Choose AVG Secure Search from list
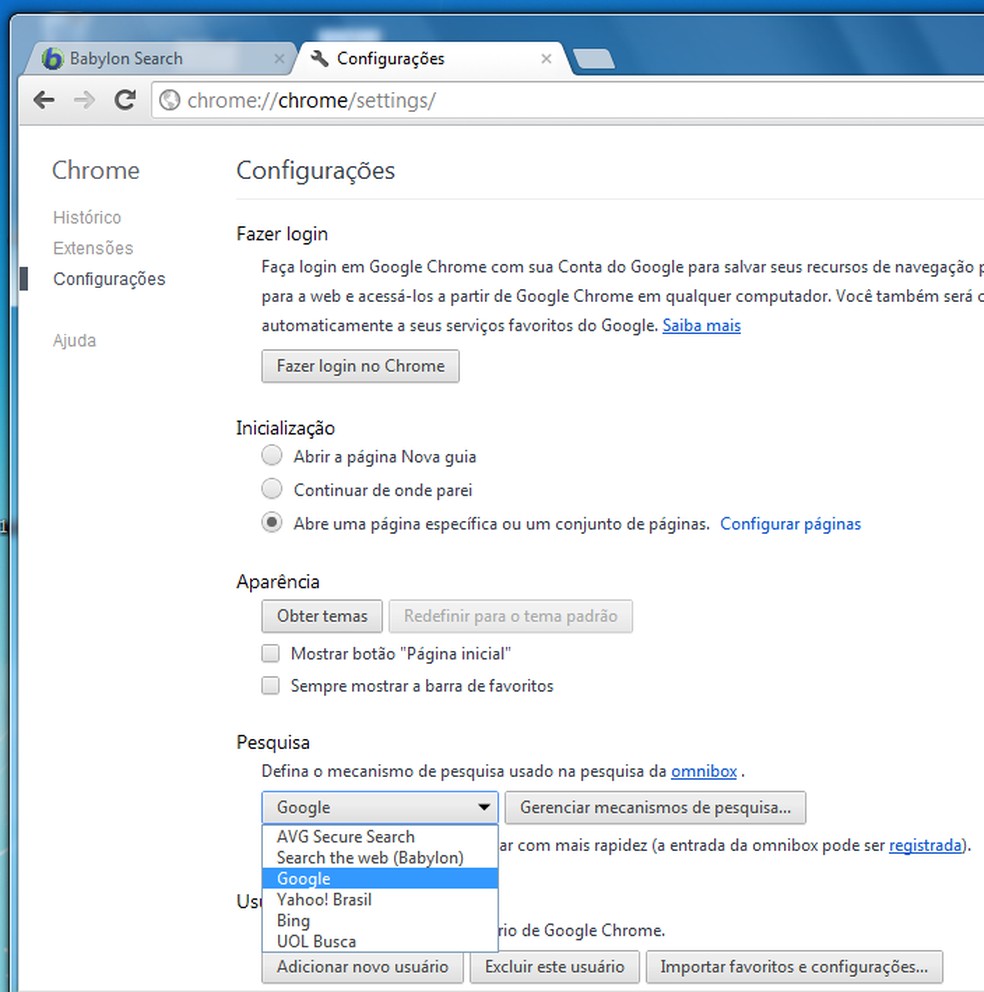Image resolution: width=984 pixels, height=992 pixels. coord(380,836)
